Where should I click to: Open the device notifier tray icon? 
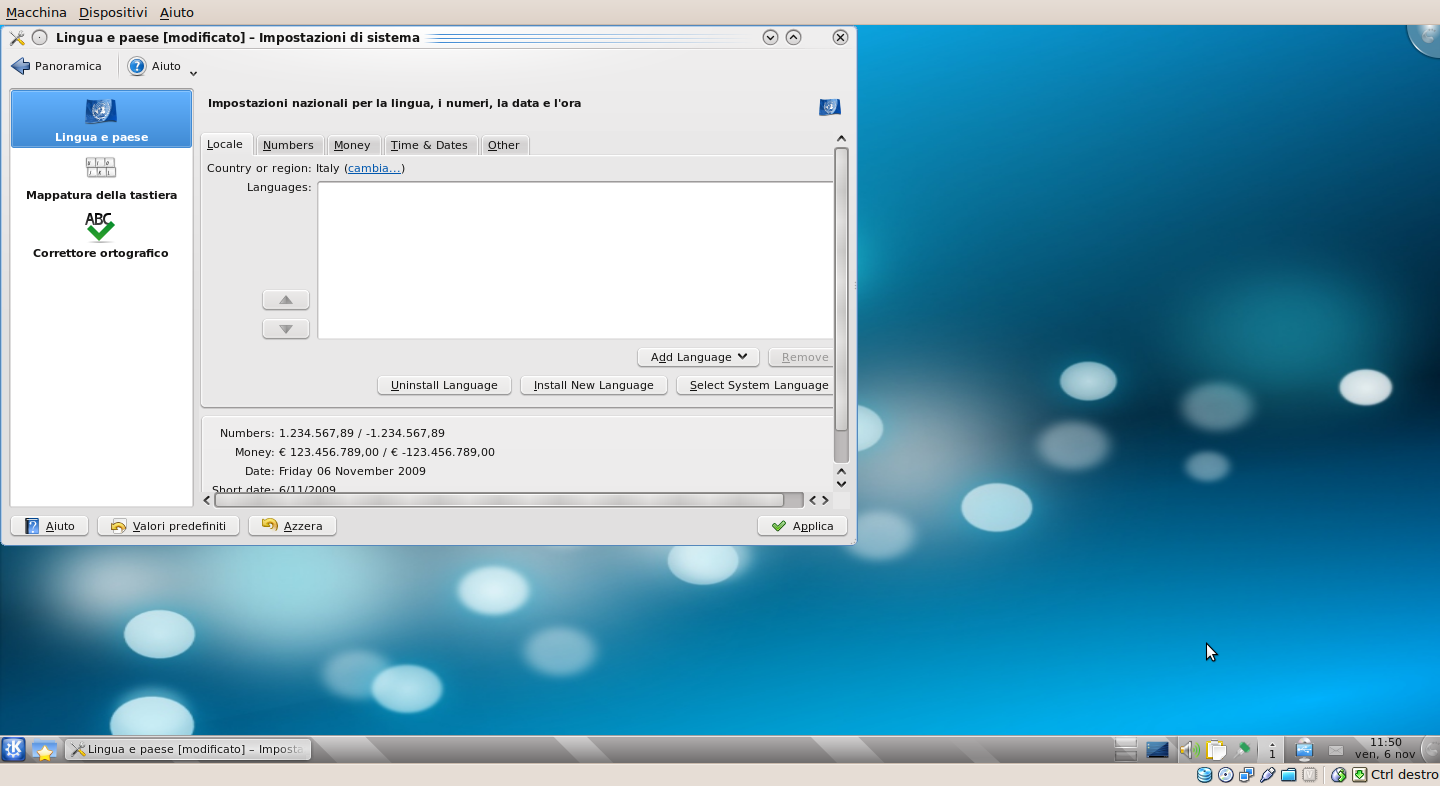point(1304,750)
